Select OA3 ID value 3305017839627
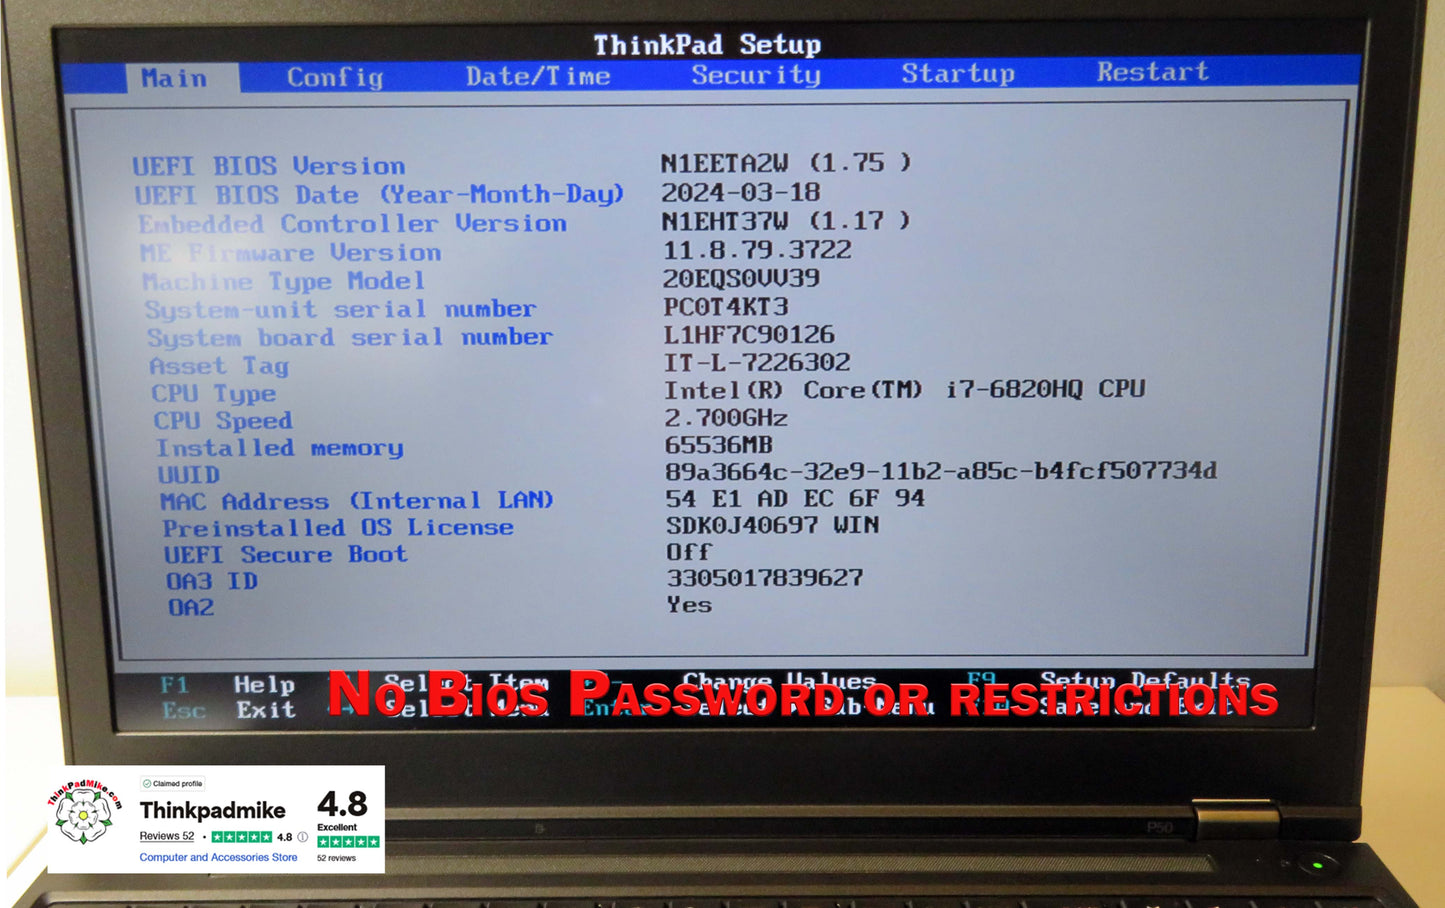The width and height of the screenshot is (1445, 908). click(765, 578)
